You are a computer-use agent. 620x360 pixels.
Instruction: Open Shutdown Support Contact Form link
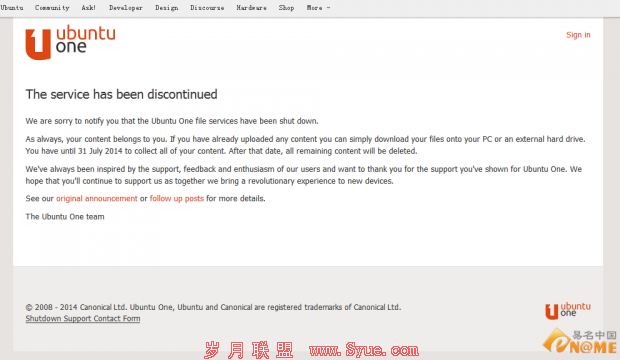tap(83, 318)
